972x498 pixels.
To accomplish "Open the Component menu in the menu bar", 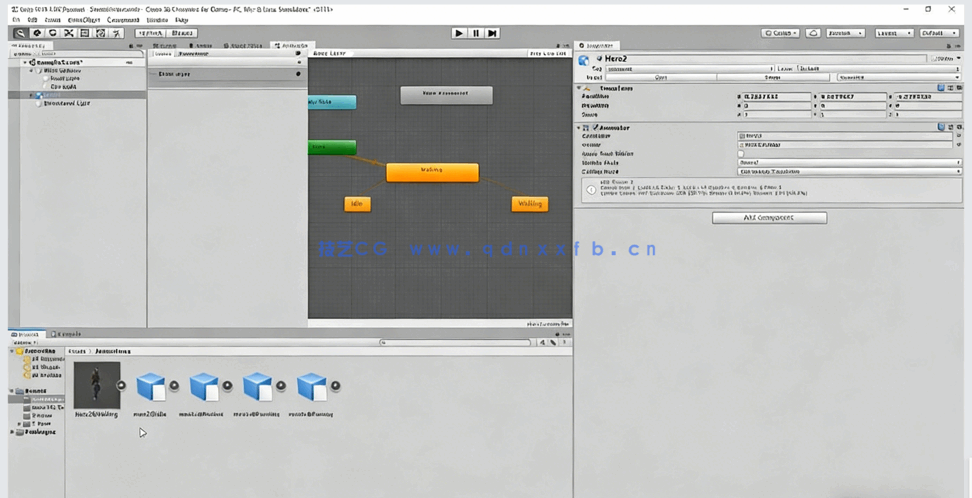I will click(123, 19).
